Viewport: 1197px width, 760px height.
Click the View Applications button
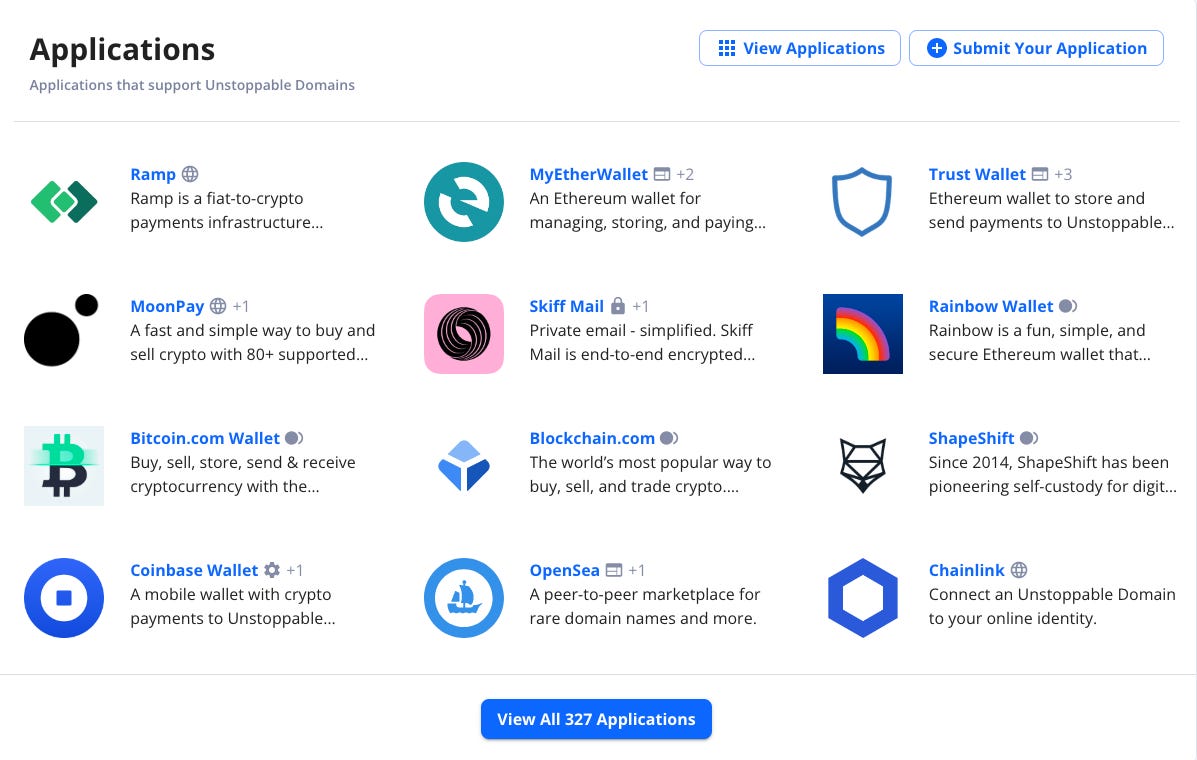click(x=799, y=48)
